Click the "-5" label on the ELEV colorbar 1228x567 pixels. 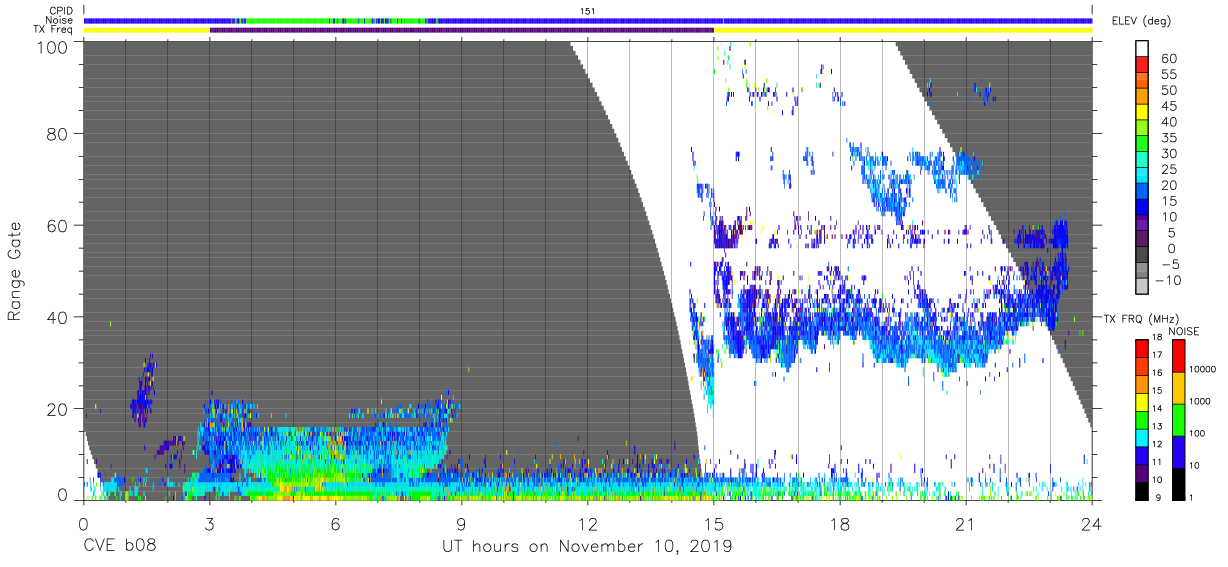point(1170,265)
